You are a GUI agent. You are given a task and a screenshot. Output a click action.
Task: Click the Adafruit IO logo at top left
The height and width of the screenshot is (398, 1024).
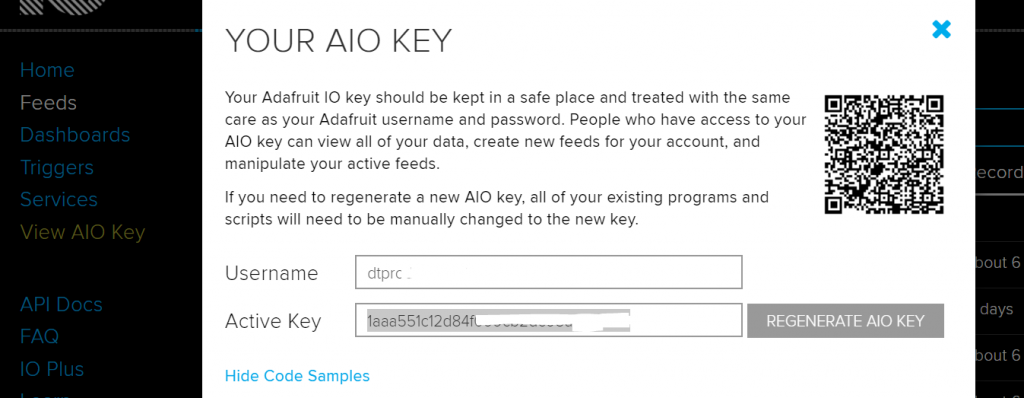[62, 7]
